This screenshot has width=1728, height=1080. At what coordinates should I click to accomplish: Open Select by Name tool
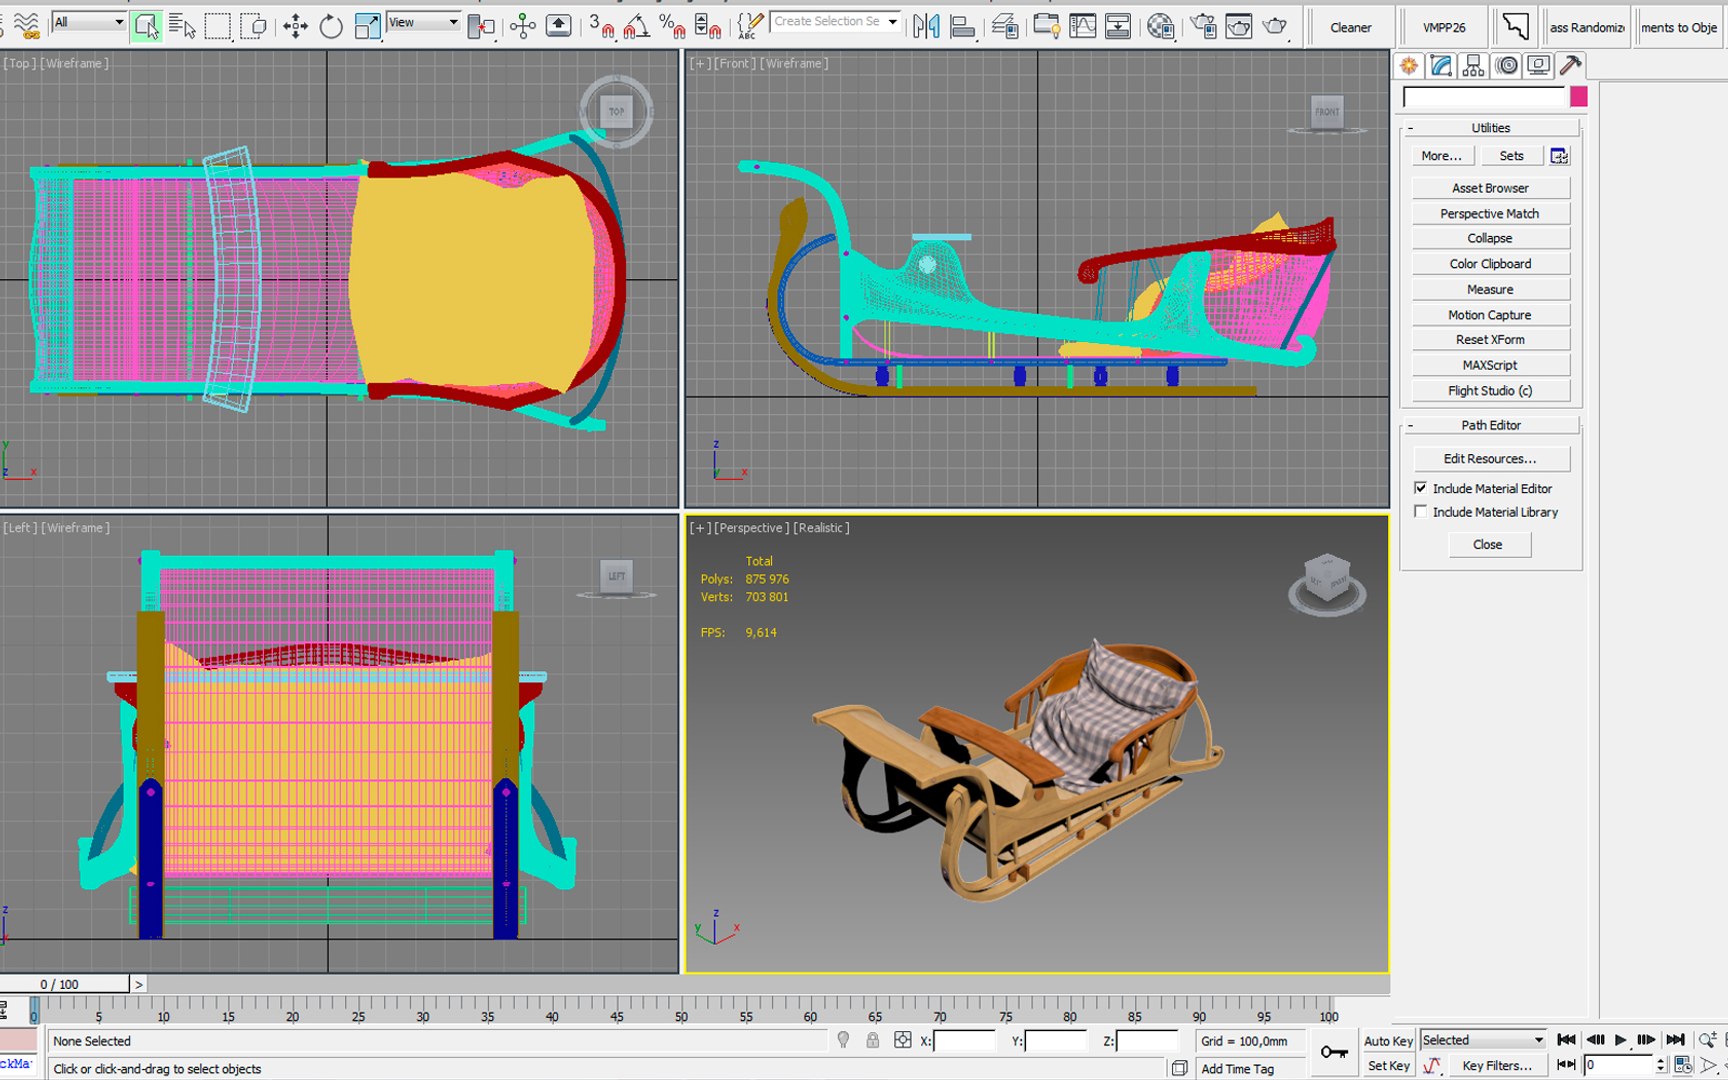coord(182,26)
